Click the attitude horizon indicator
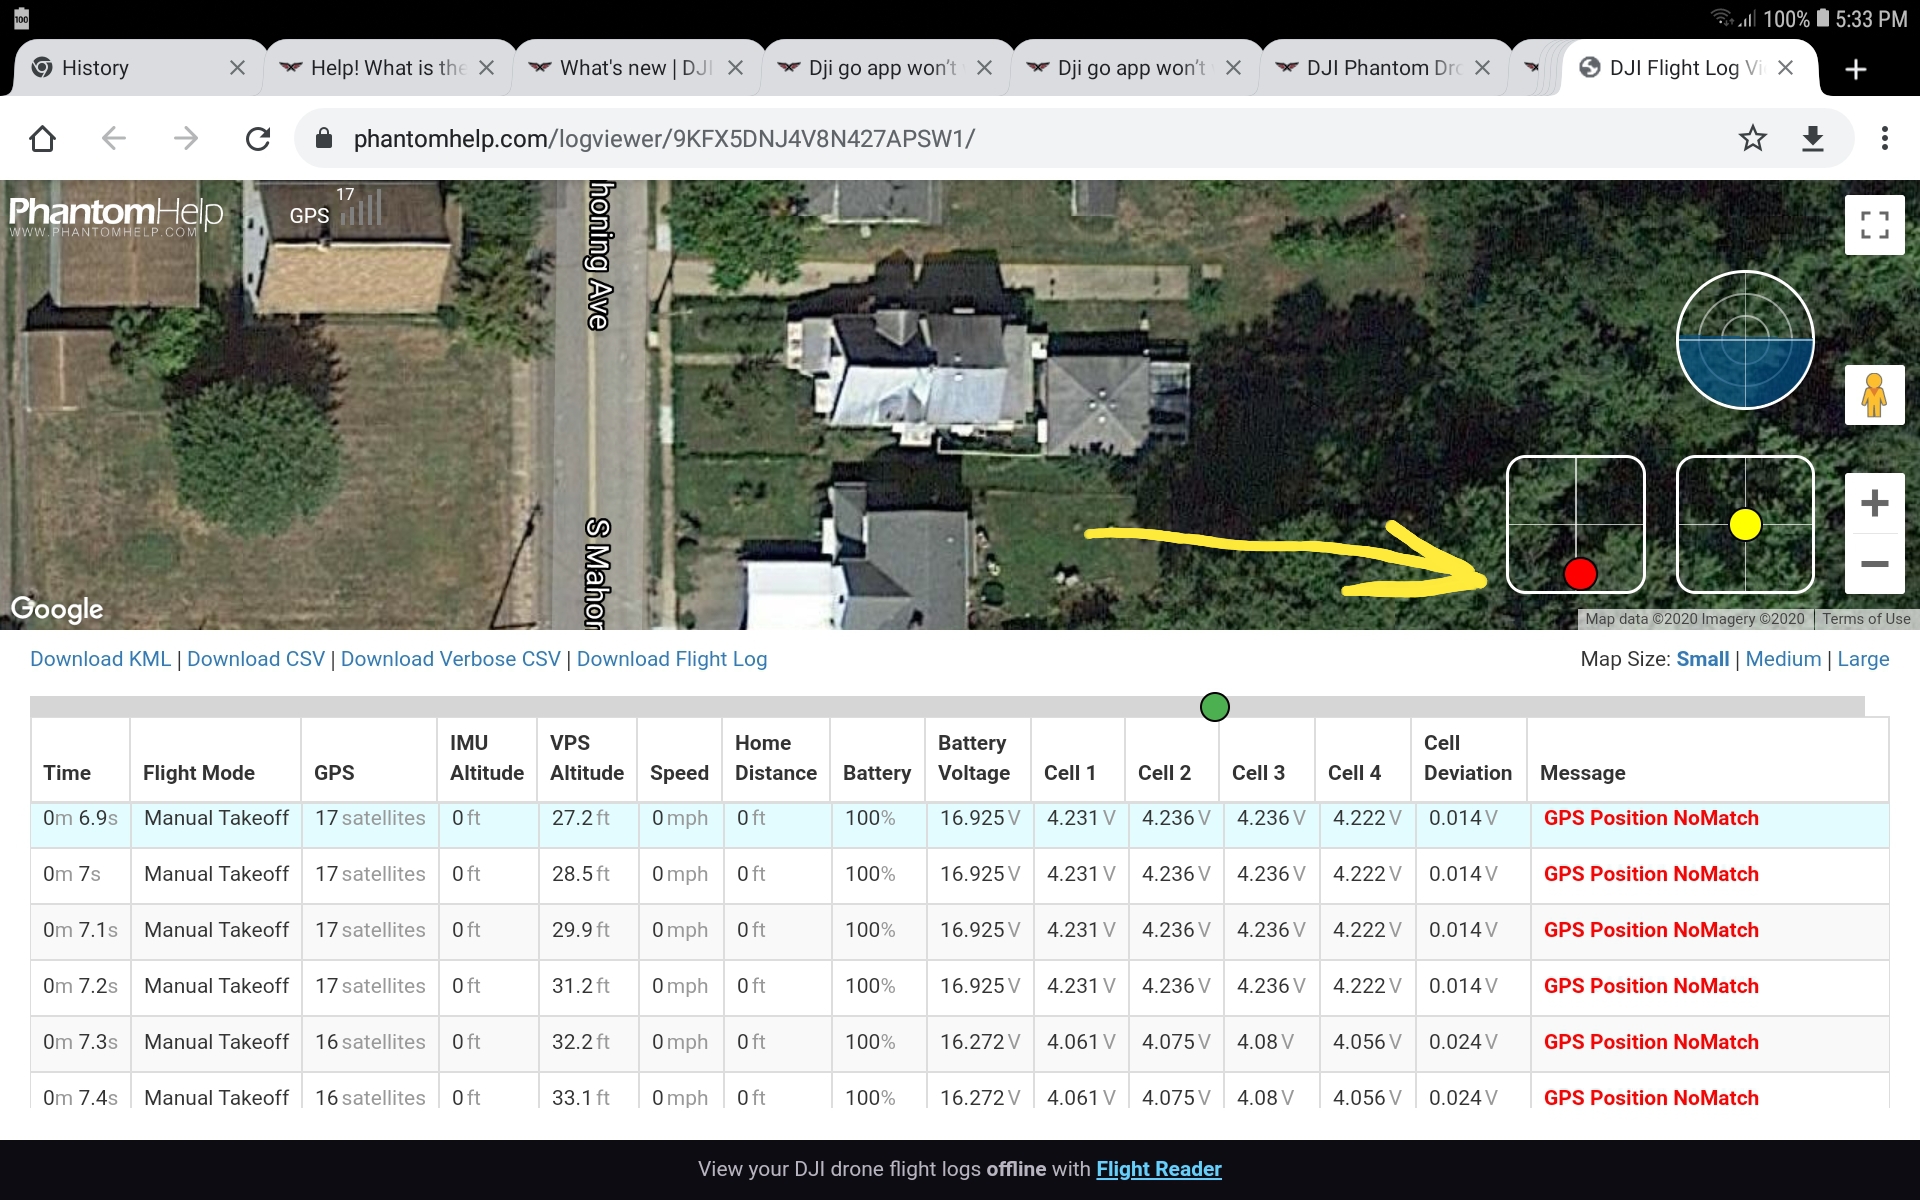This screenshot has width=1920, height=1200. (x=1745, y=340)
